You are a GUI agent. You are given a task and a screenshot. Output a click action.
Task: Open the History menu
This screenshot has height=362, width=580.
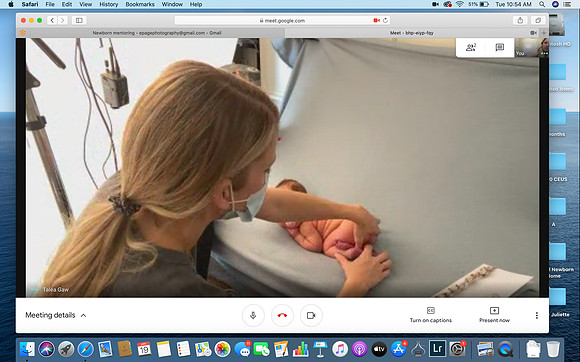(x=108, y=4)
